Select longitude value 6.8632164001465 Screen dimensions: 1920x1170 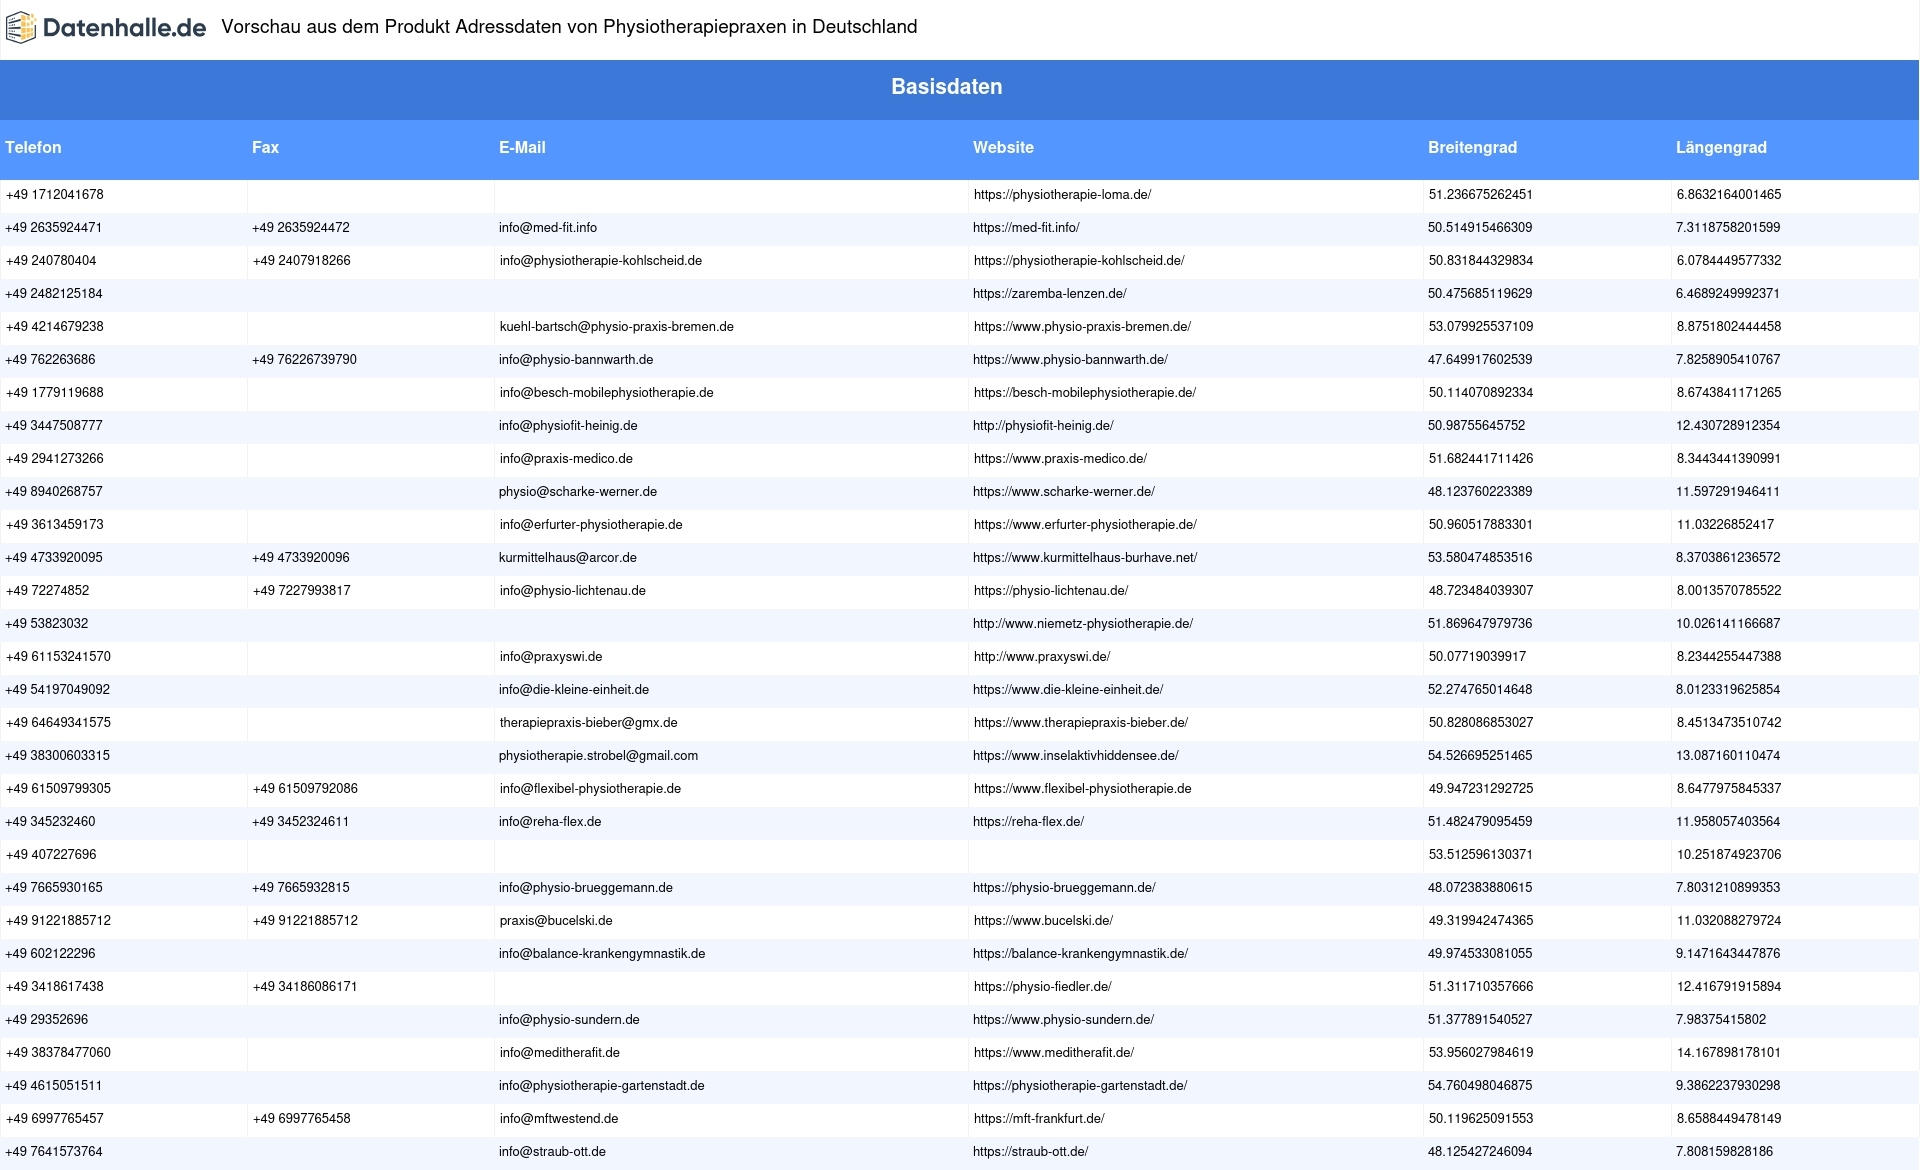click(1729, 195)
